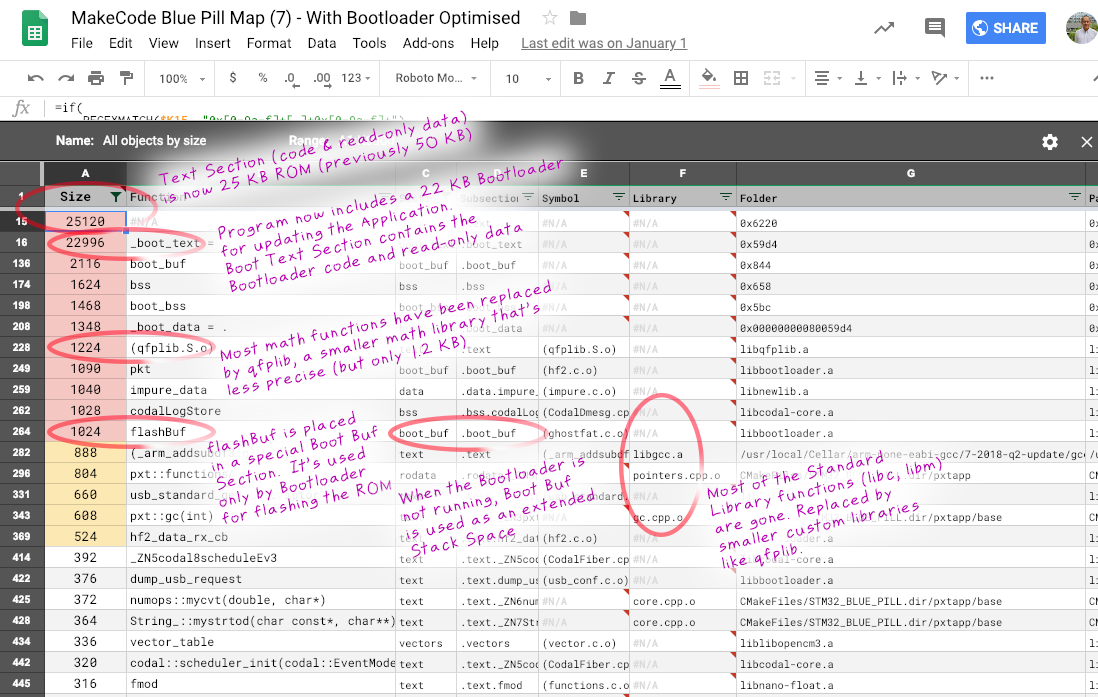1098x697 pixels.
Task: Activate the paint format tool
Action: (x=126, y=78)
